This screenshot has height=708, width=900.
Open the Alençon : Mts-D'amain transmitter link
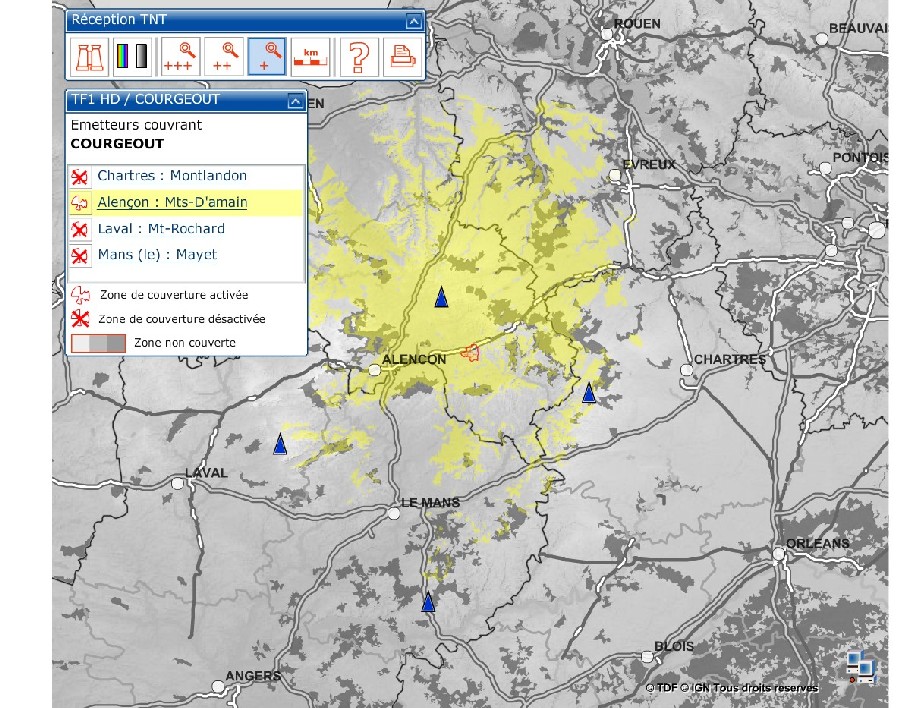click(172, 202)
